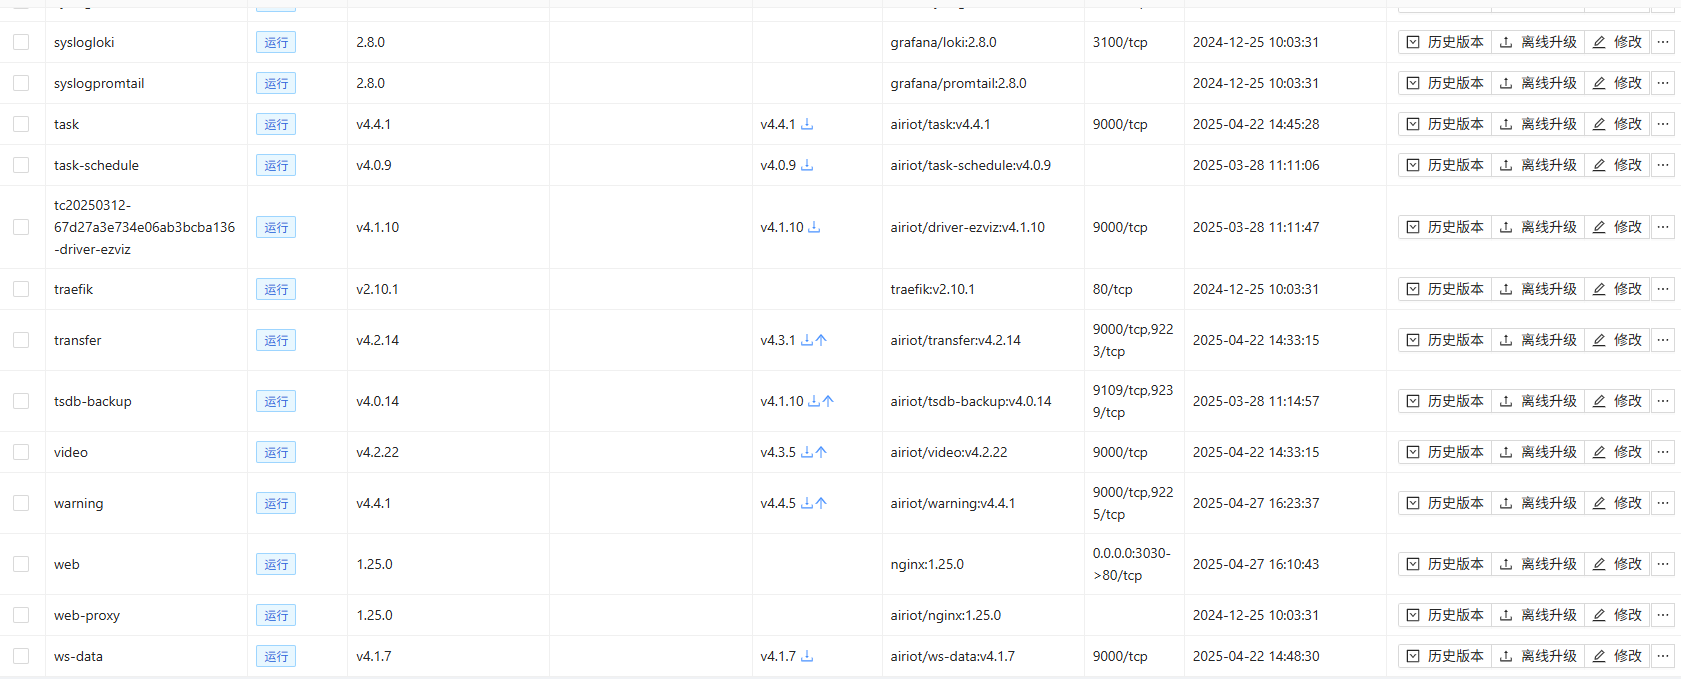
Task: Show more options for traefik
Action: point(1663,289)
